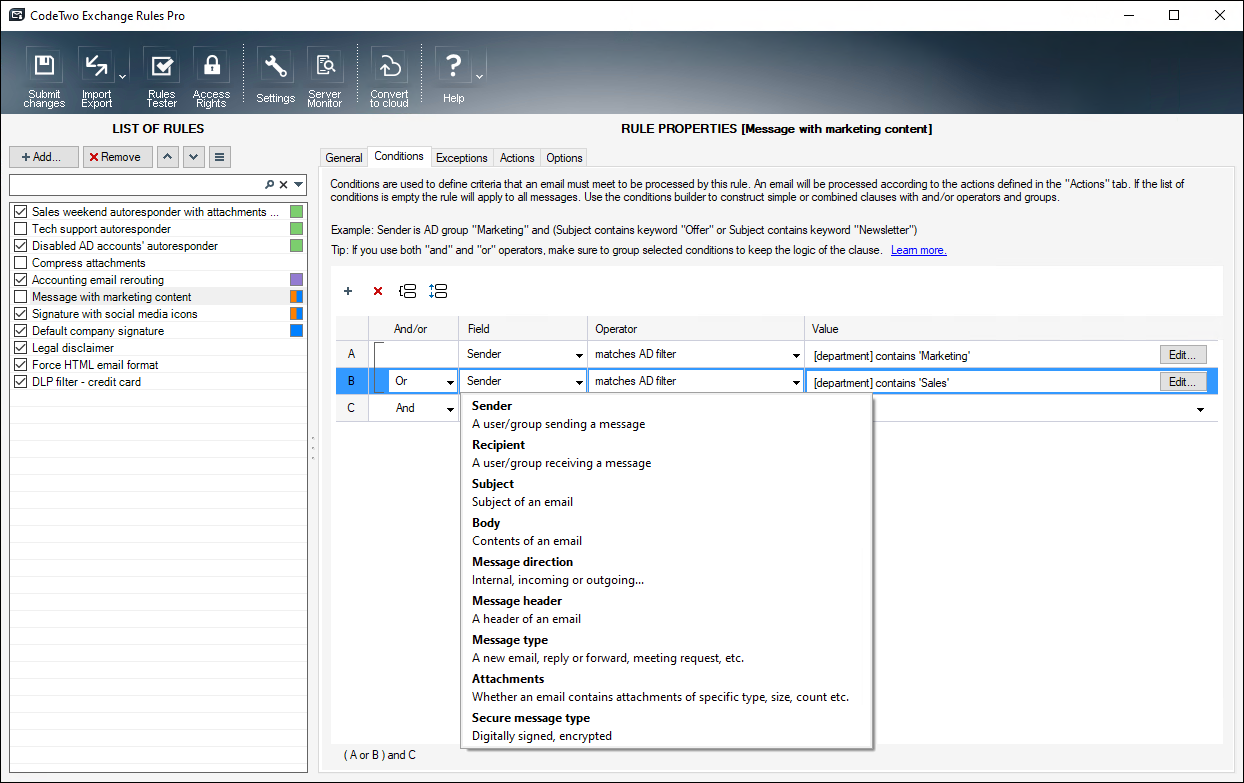Open the Operator dropdown in row B

coord(796,382)
